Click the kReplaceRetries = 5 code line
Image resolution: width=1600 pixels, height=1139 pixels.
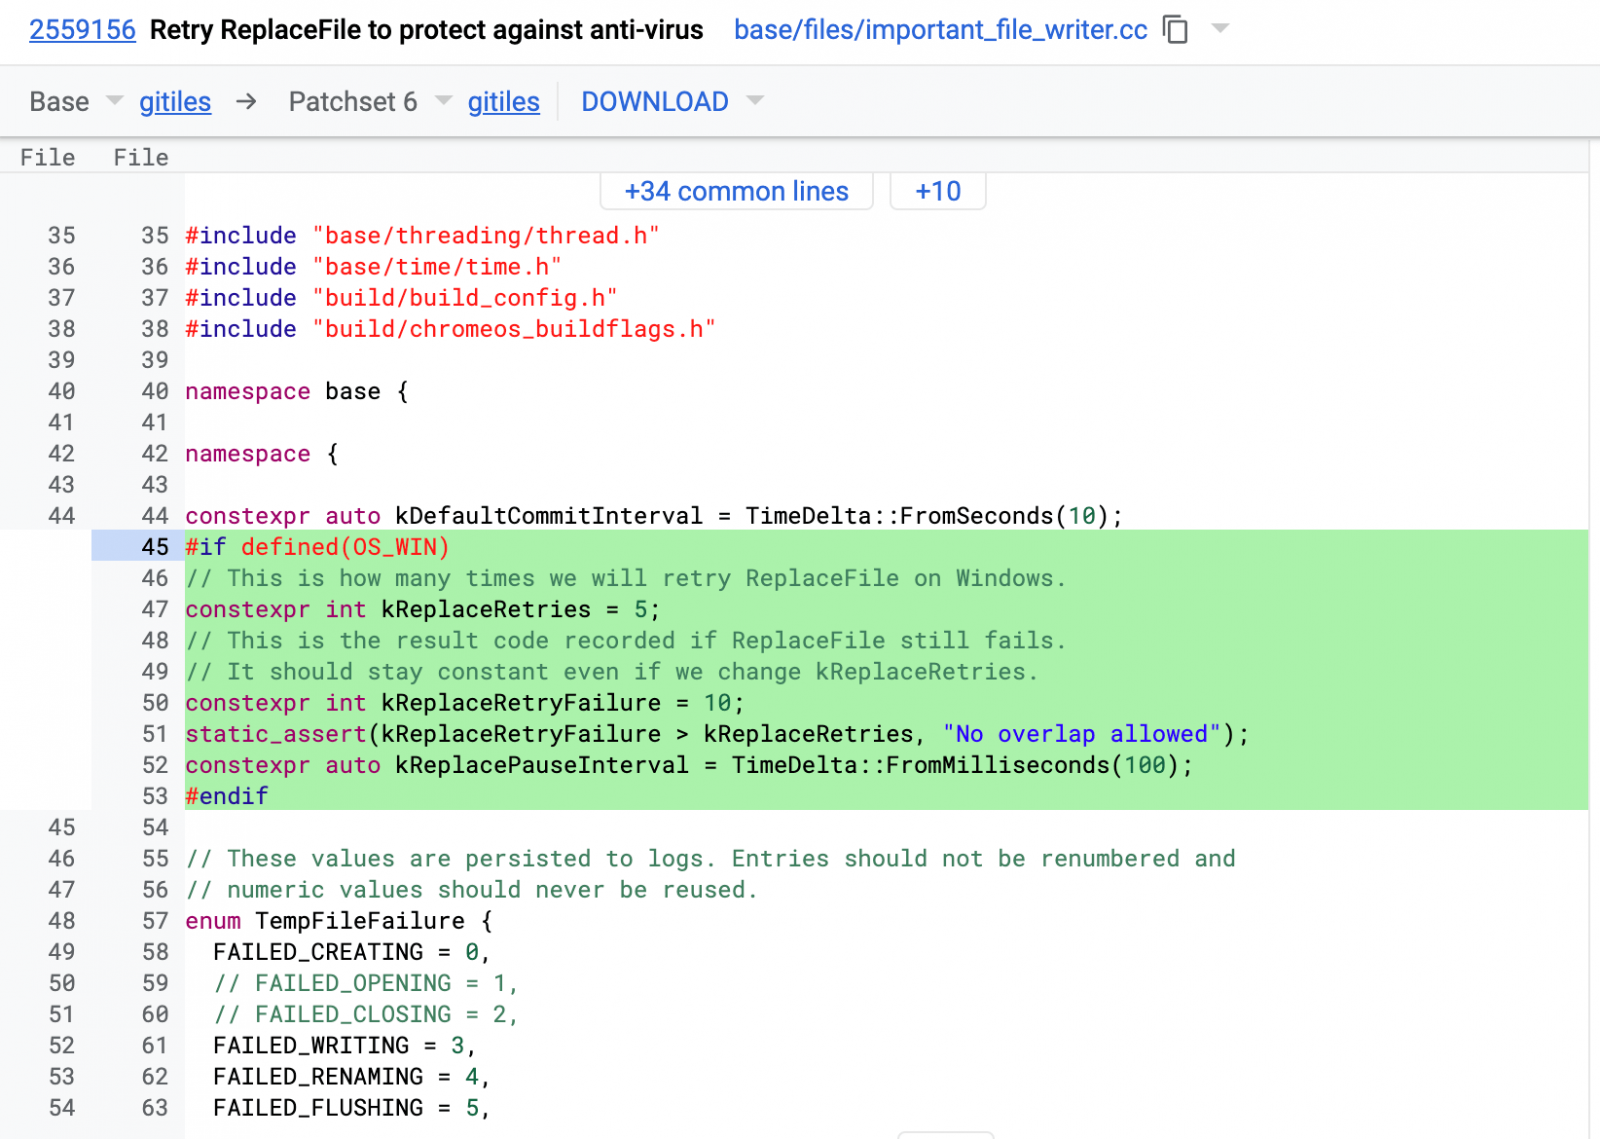coord(422,610)
